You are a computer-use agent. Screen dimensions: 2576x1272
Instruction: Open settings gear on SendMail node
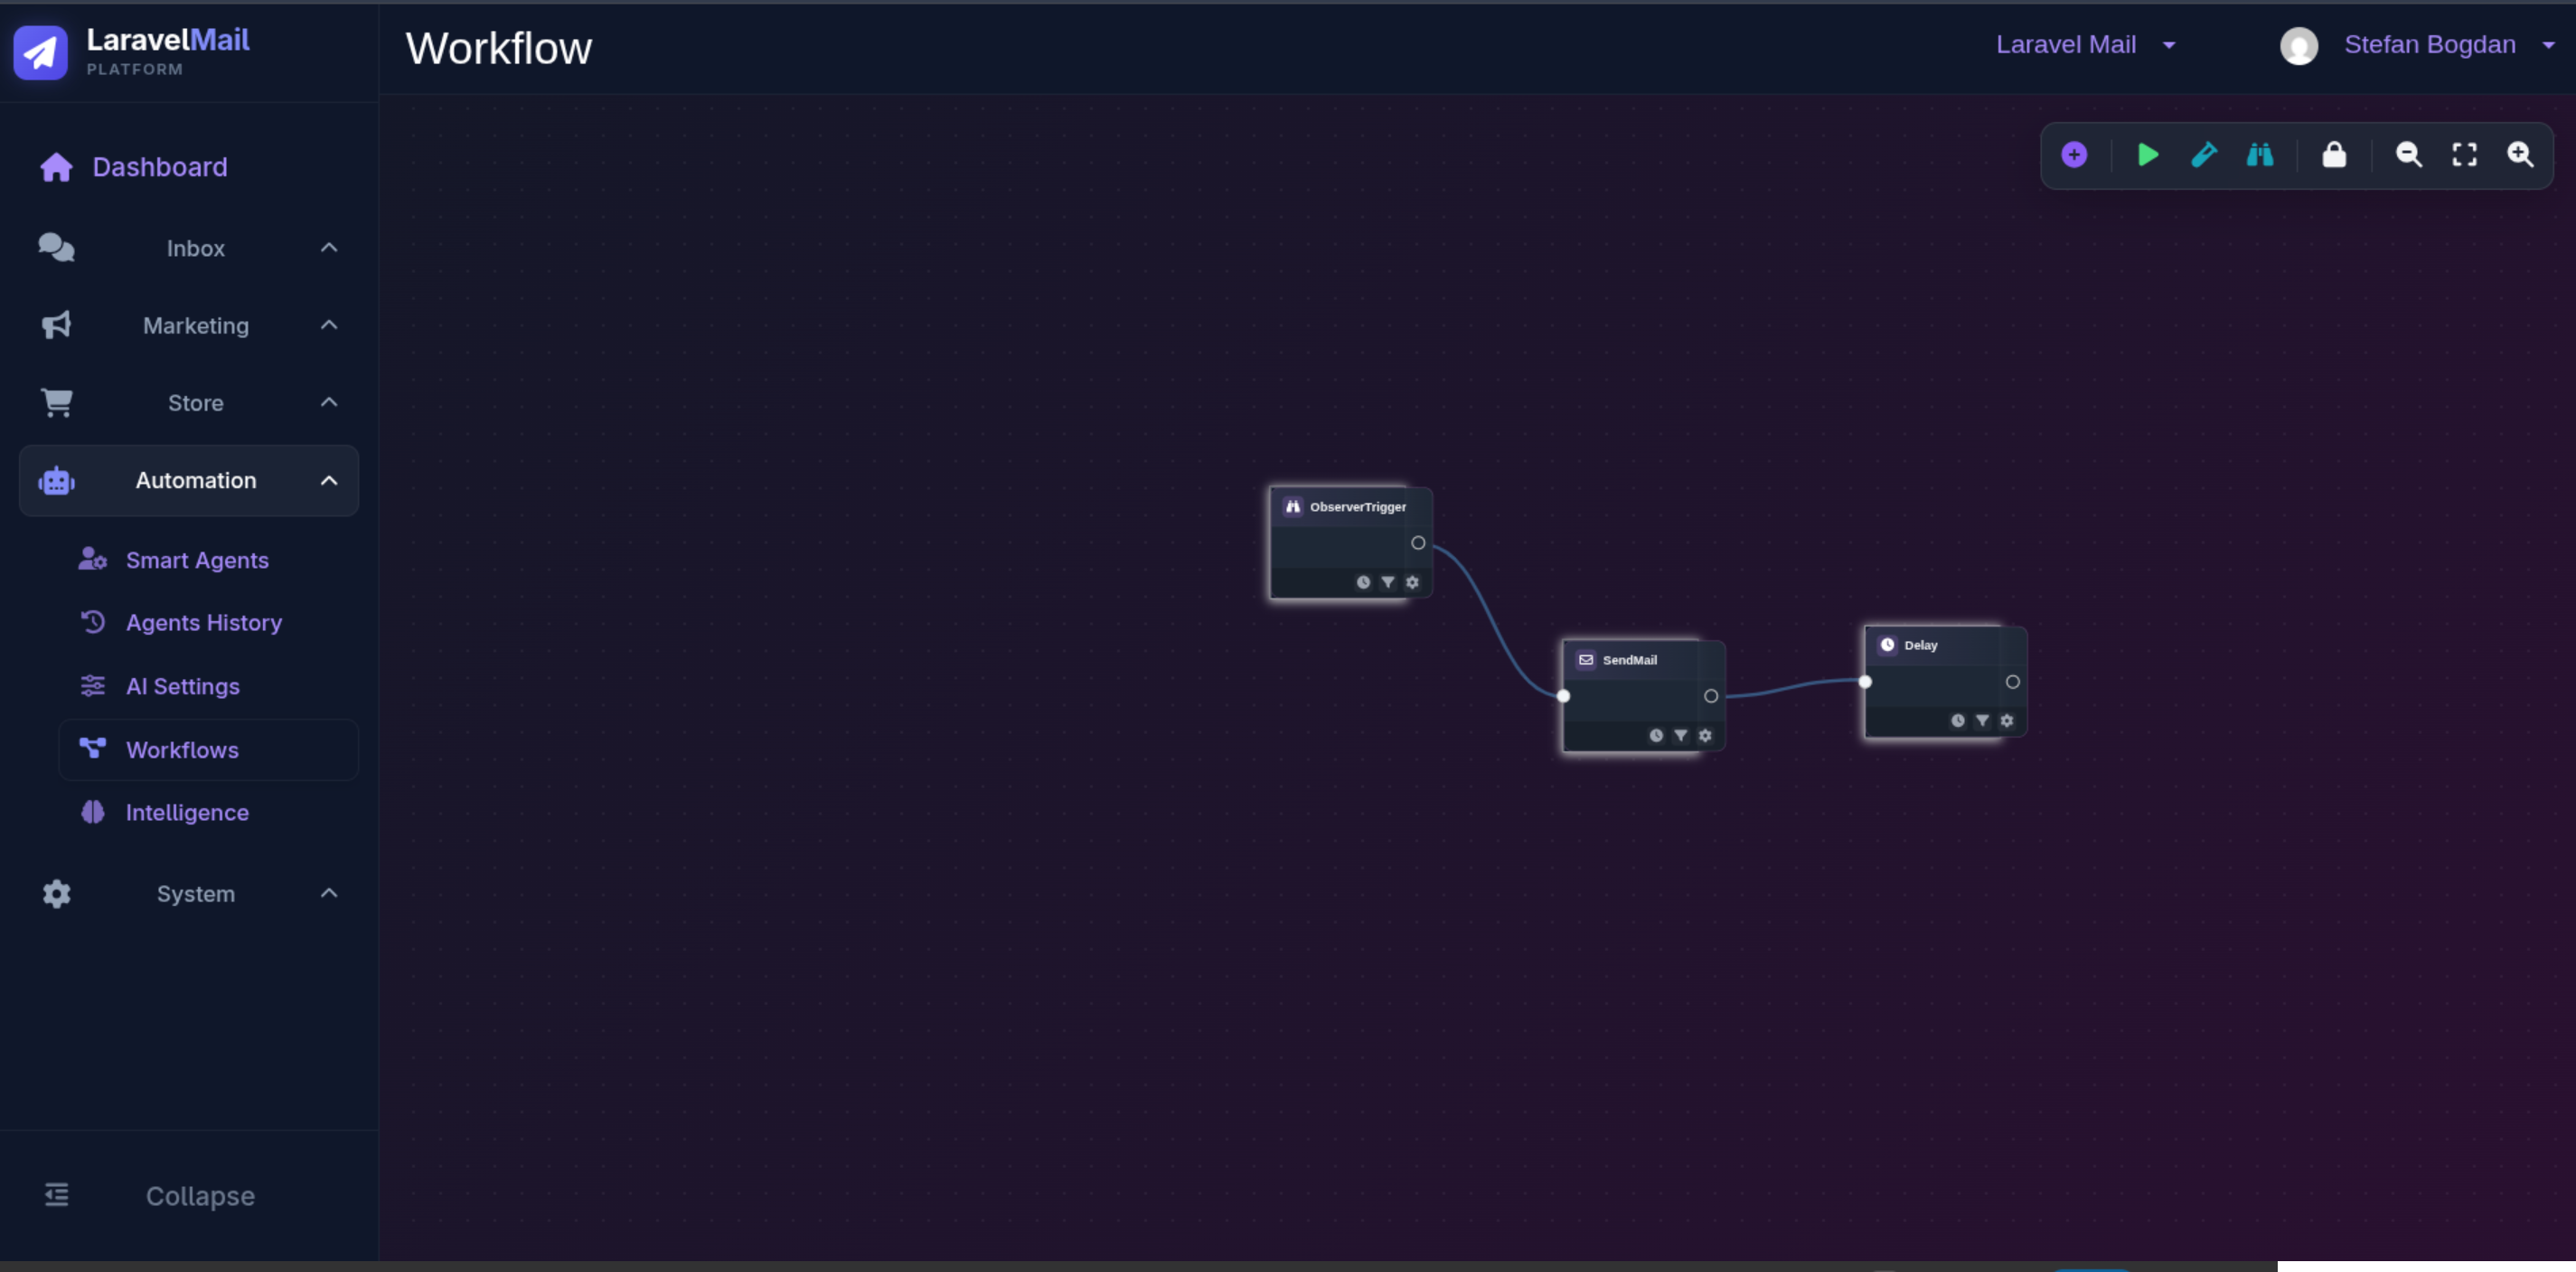click(x=1705, y=736)
